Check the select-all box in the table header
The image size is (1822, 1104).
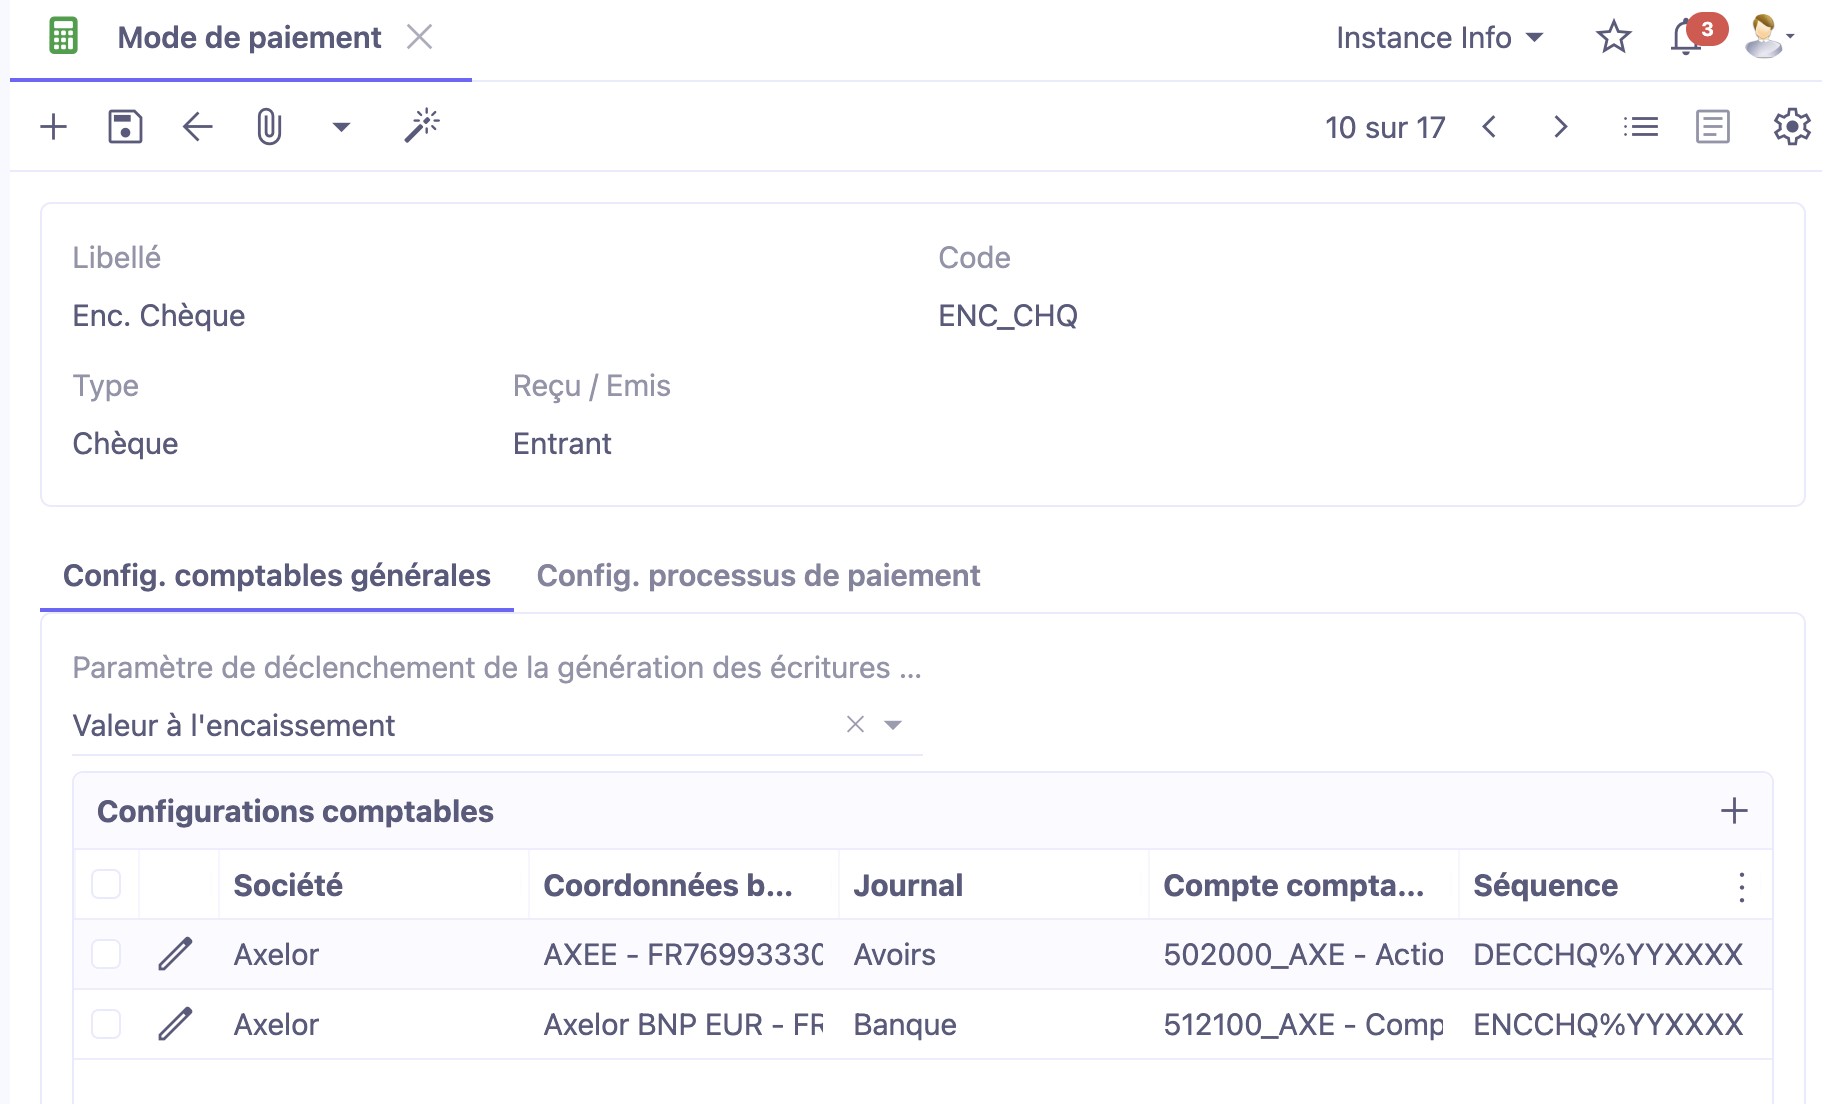(105, 884)
